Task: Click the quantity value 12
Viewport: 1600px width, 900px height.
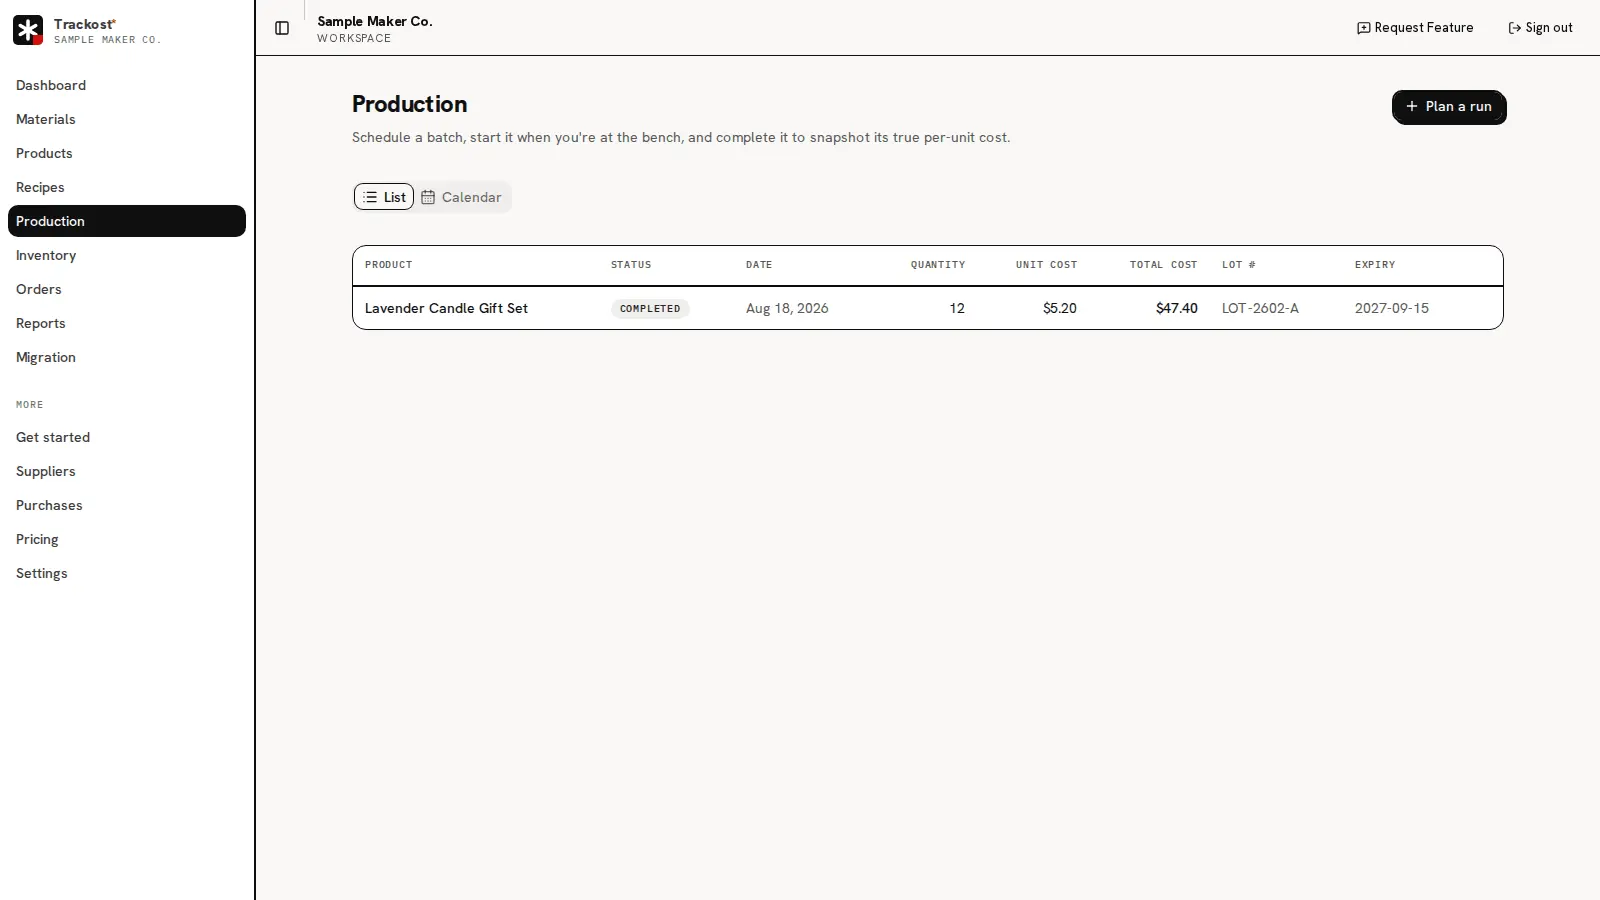Action: [x=957, y=308]
